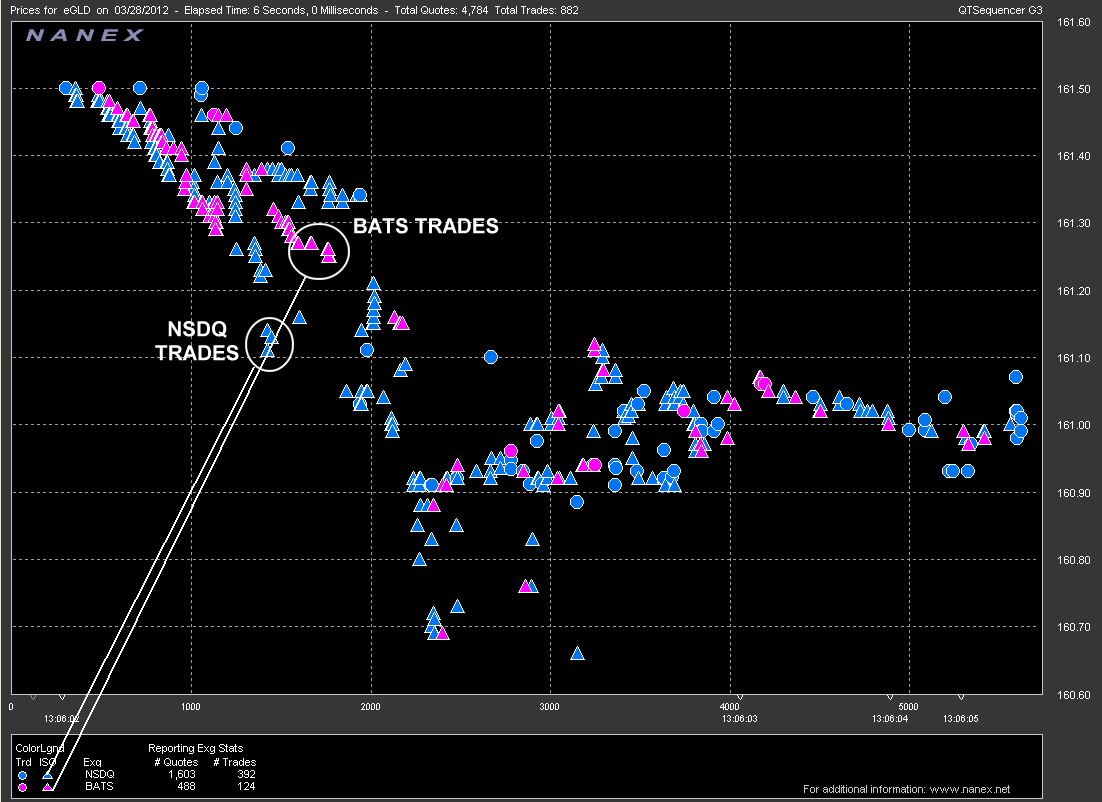Image resolution: width=1102 pixels, height=802 pixels.
Task: Click the 161.60 price axis label
Action: point(1073,22)
